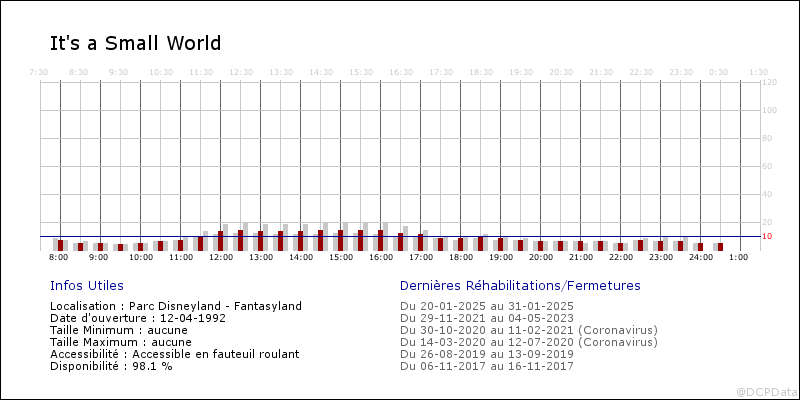800x400 pixels.
Task: Click the Infos Utiles heading
Action: click(x=87, y=286)
